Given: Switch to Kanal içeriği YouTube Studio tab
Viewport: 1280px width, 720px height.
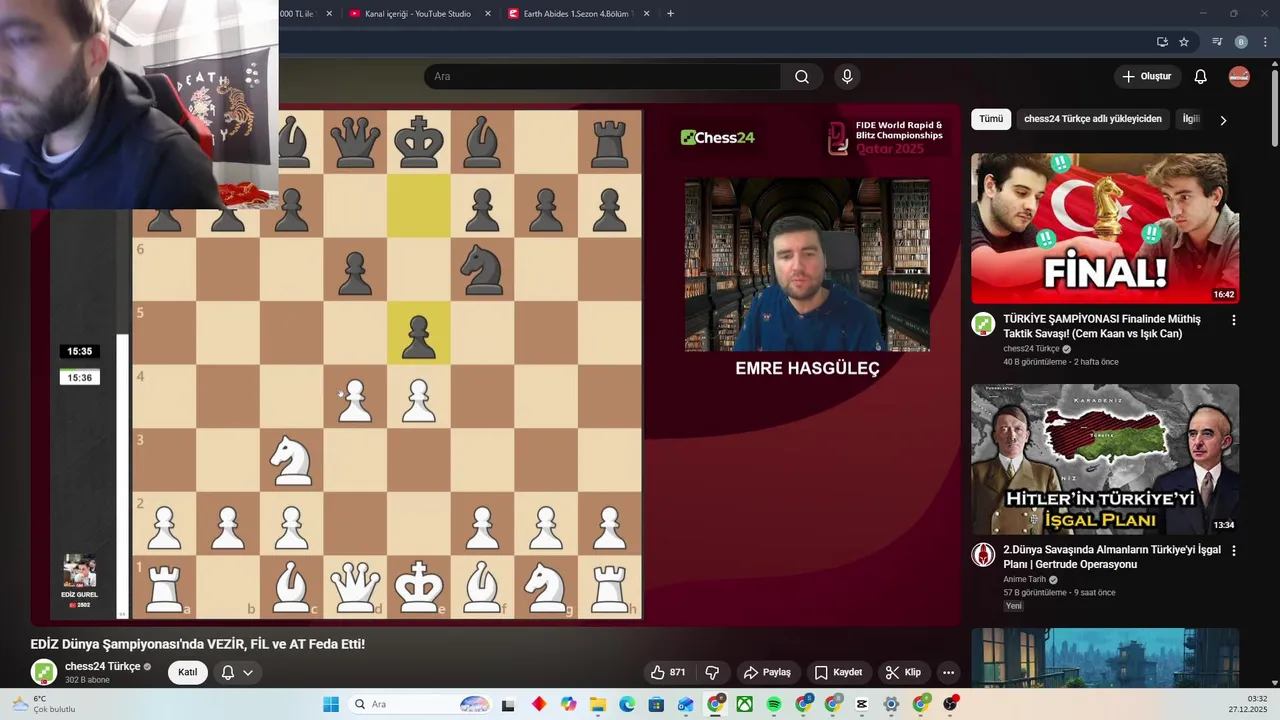Looking at the screenshot, I should coord(418,14).
